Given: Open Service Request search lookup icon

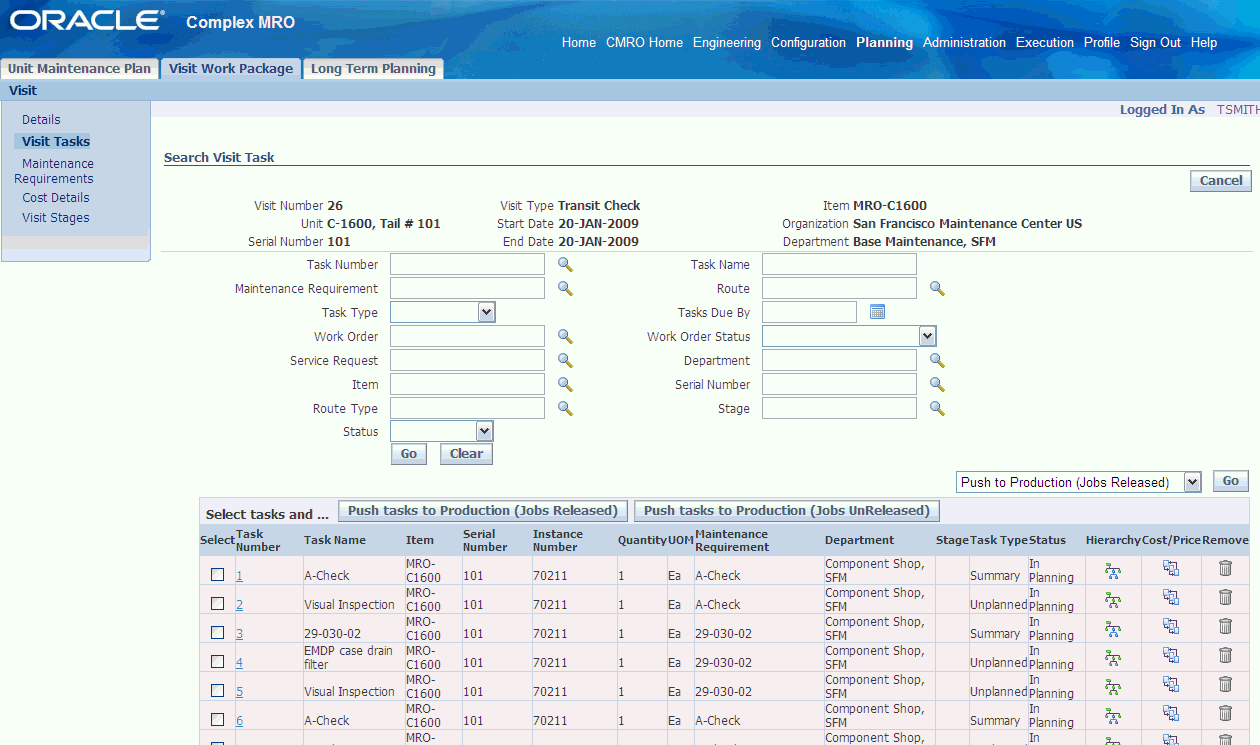Looking at the screenshot, I should point(565,360).
